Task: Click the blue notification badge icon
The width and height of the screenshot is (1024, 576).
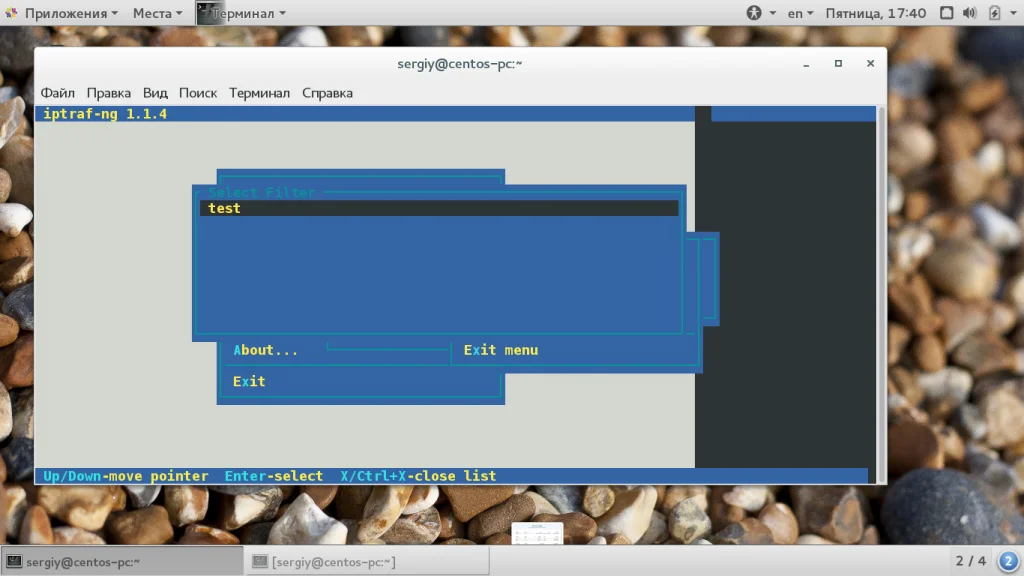Action: point(1008,561)
